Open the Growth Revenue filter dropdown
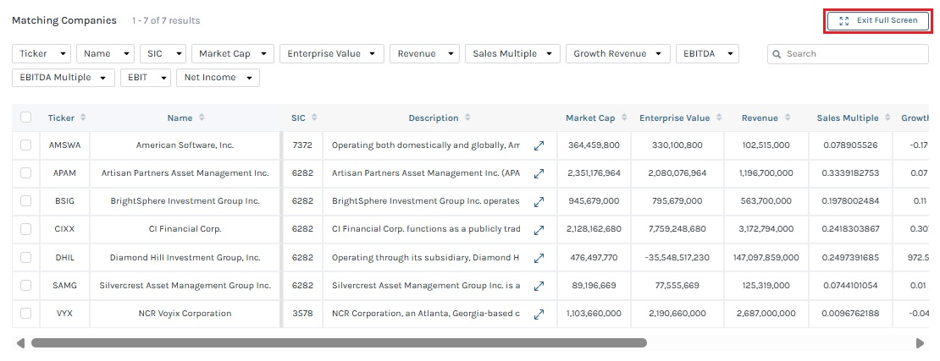This screenshot has width=940, height=361. 618,53
